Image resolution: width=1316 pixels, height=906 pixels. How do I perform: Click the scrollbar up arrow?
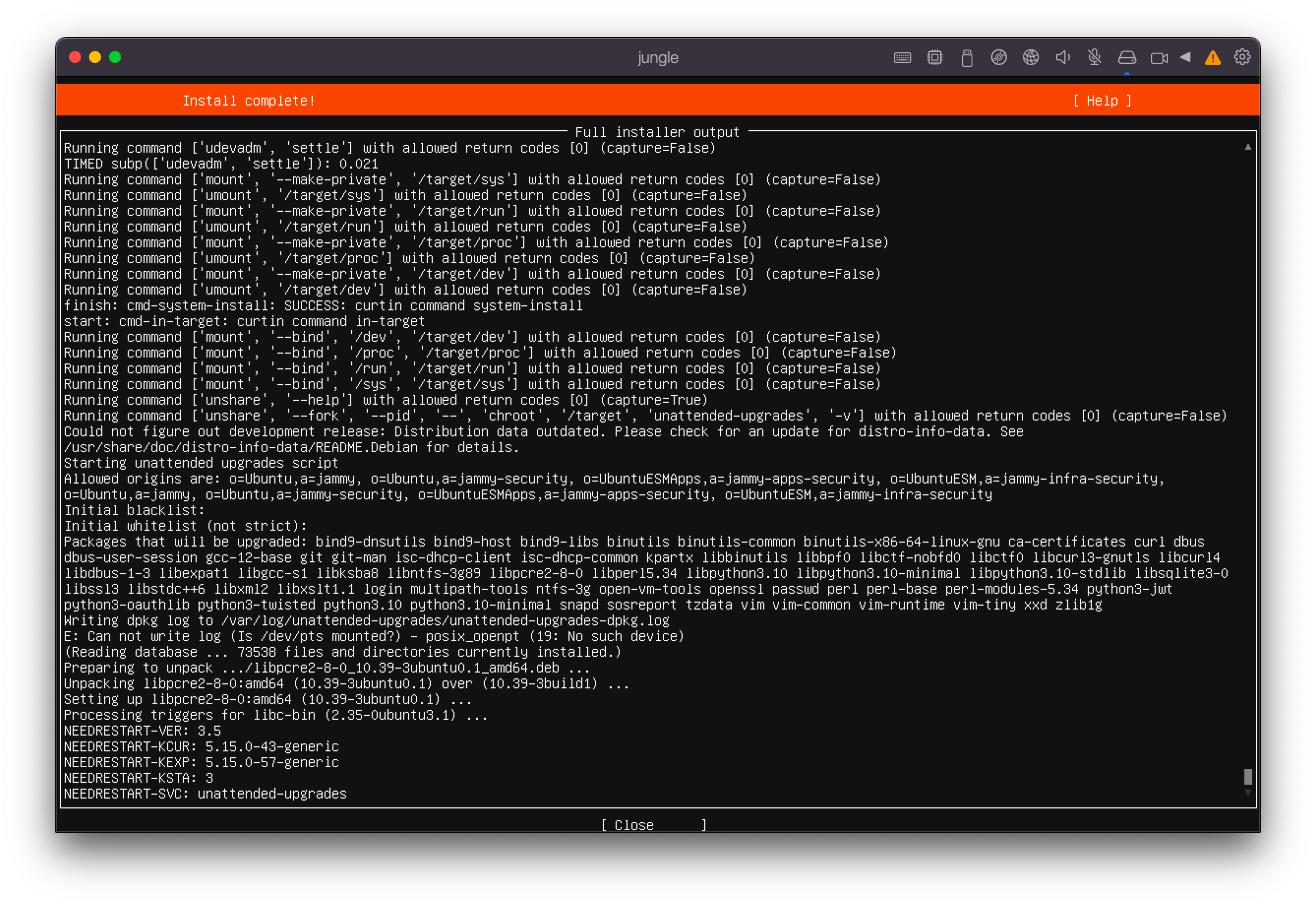click(x=1247, y=147)
